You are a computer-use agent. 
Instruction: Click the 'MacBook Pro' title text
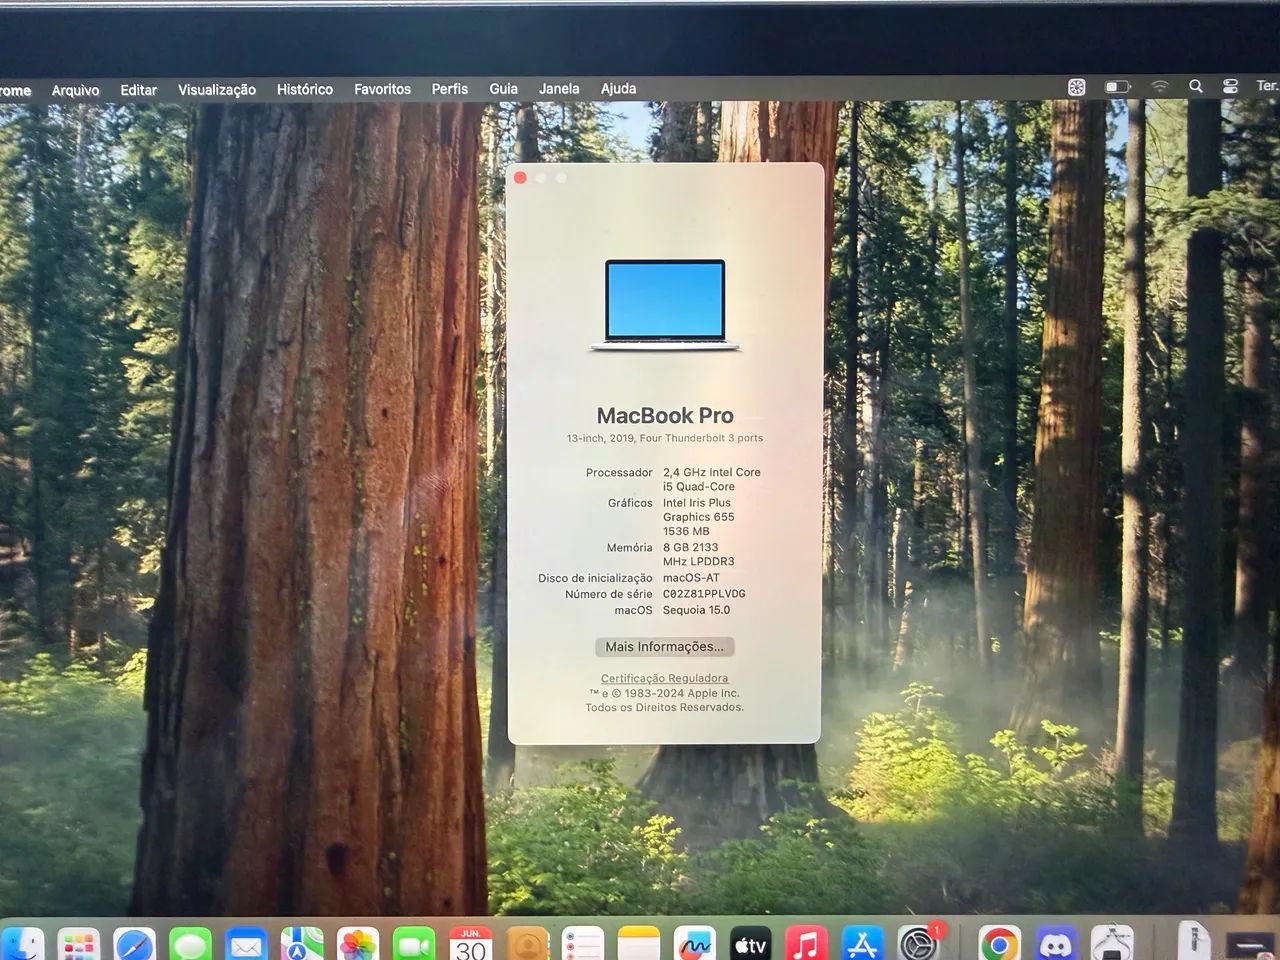pyautogui.click(x=665, y=415)
